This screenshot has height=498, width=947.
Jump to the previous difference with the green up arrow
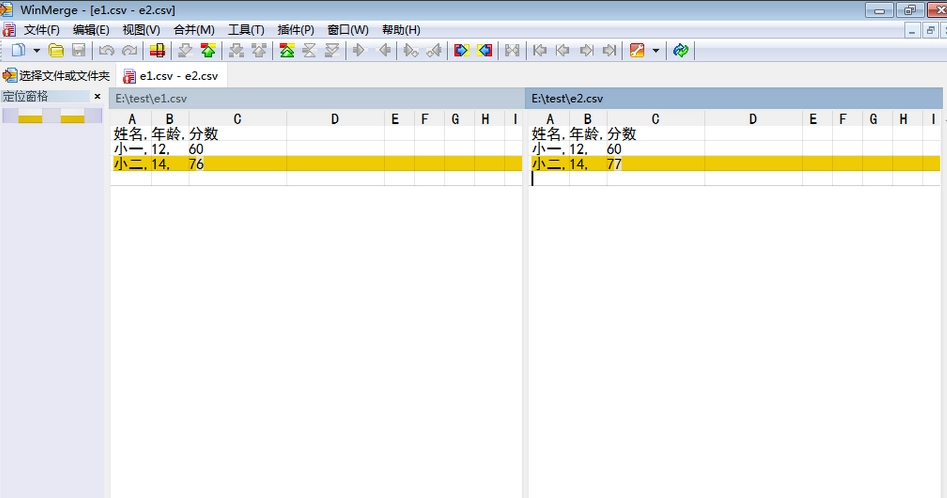pyautogui.click(x=208, y=51)
